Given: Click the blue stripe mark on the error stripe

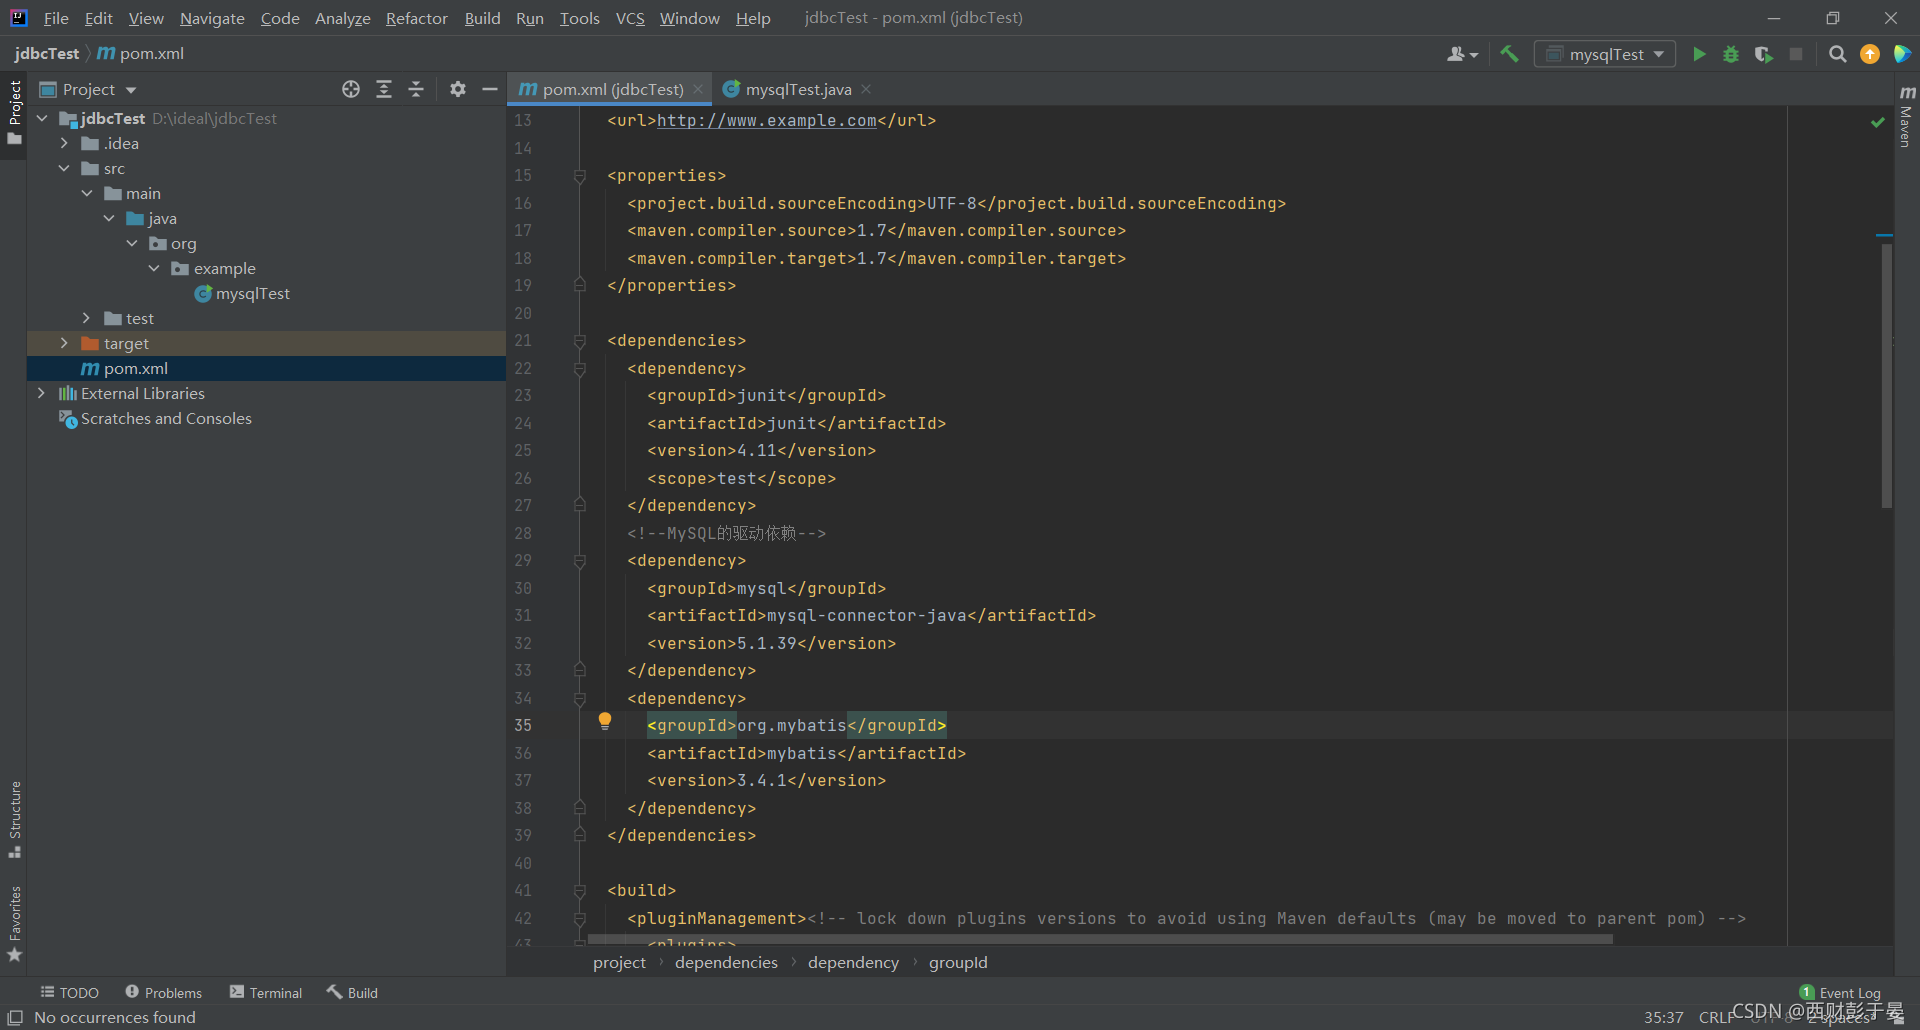Looking at the screenshot, I should (x=1885, y=235).
